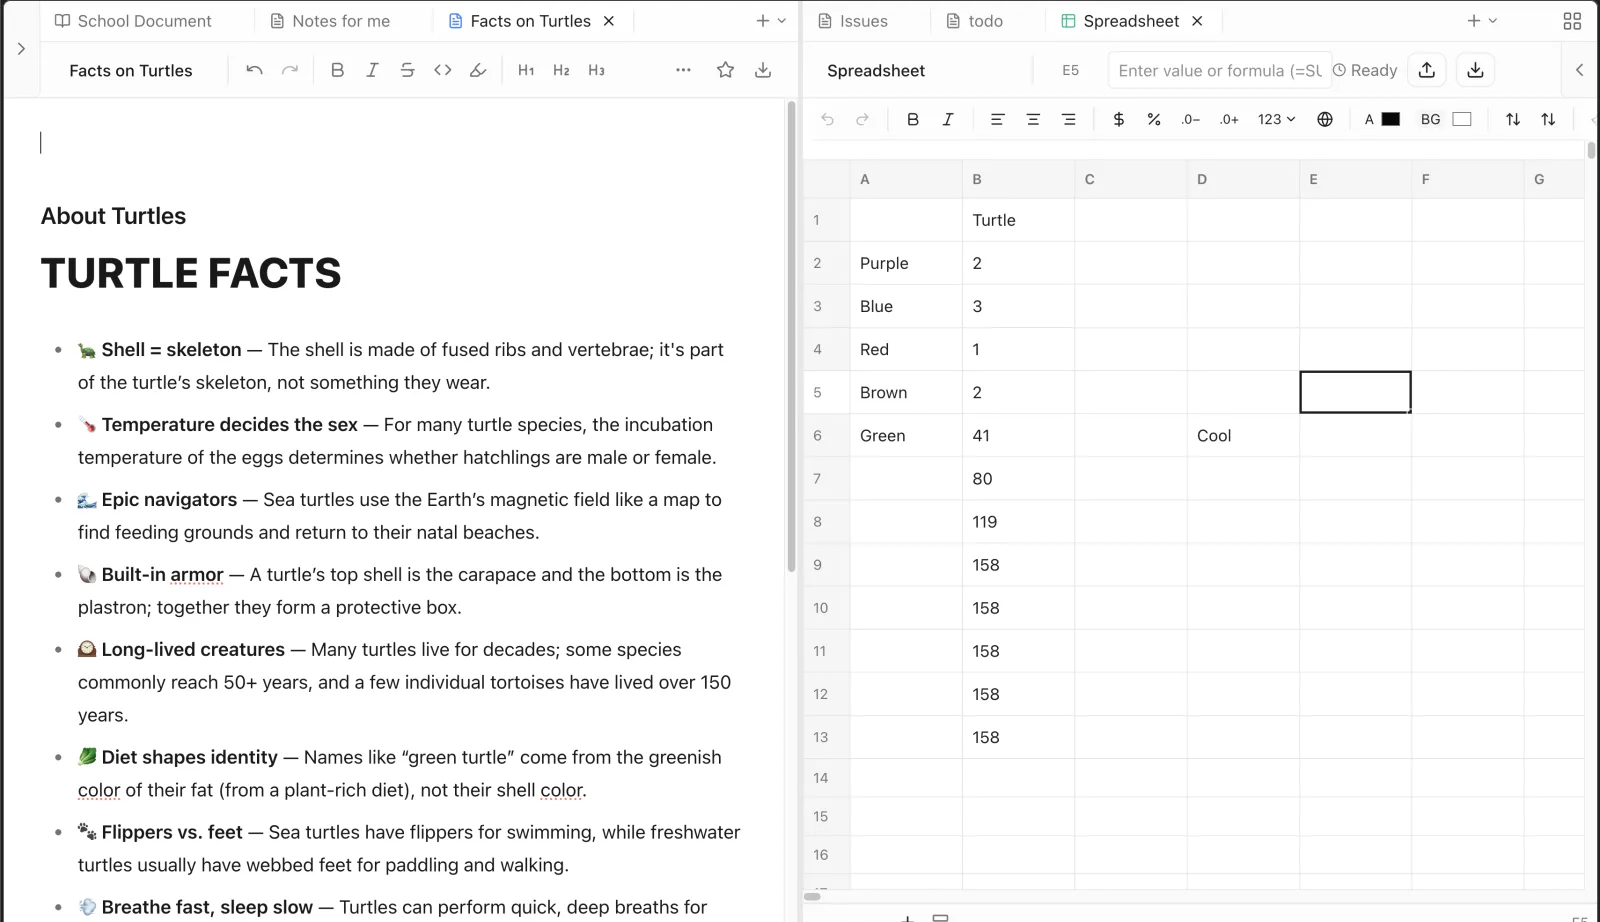Redo in the Facts on Turtles editor

290,70
